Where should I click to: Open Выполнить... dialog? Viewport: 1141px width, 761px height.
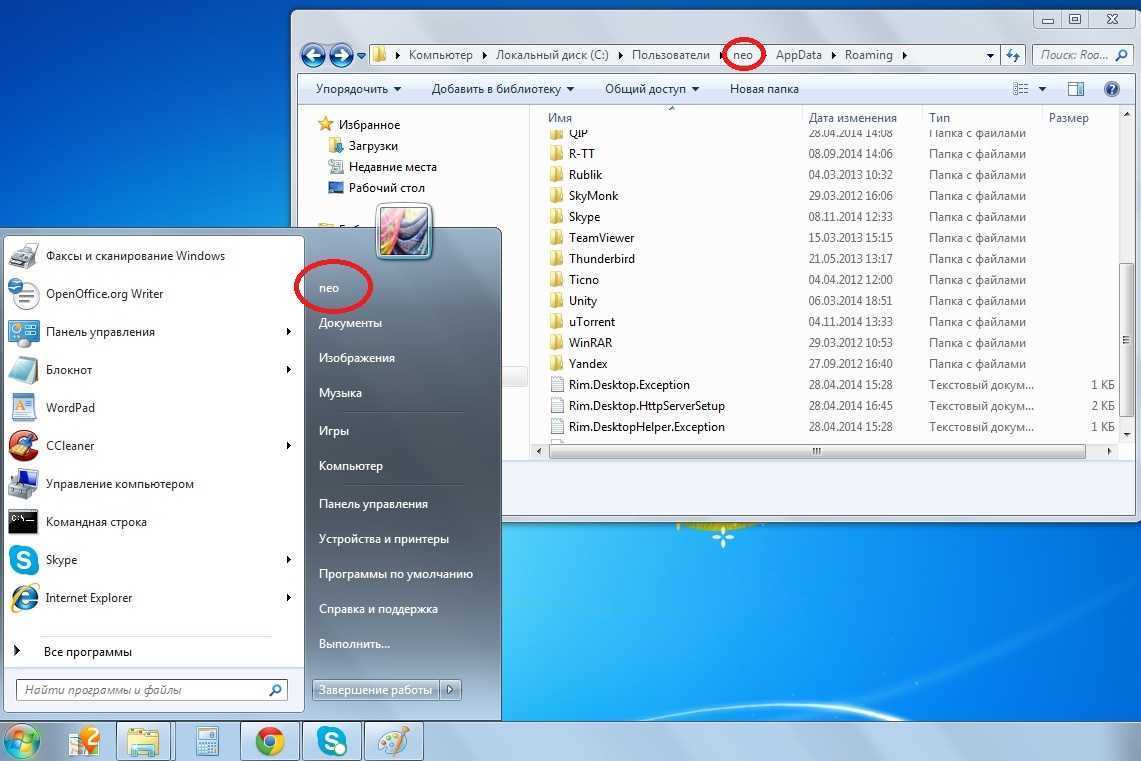click(x=354, y=644)
